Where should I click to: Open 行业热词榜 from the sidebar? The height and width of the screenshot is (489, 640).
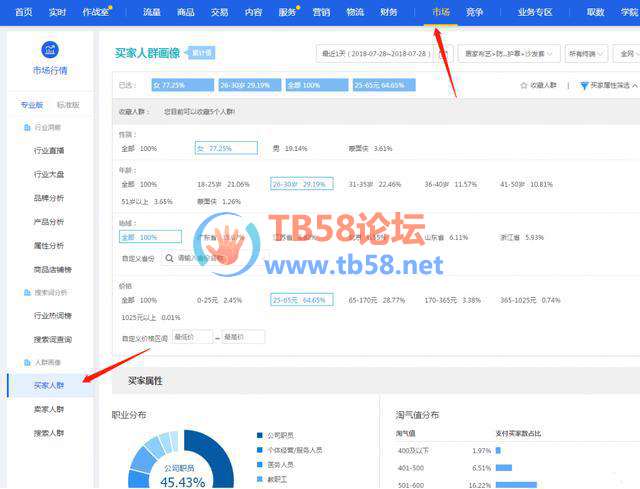49,316
